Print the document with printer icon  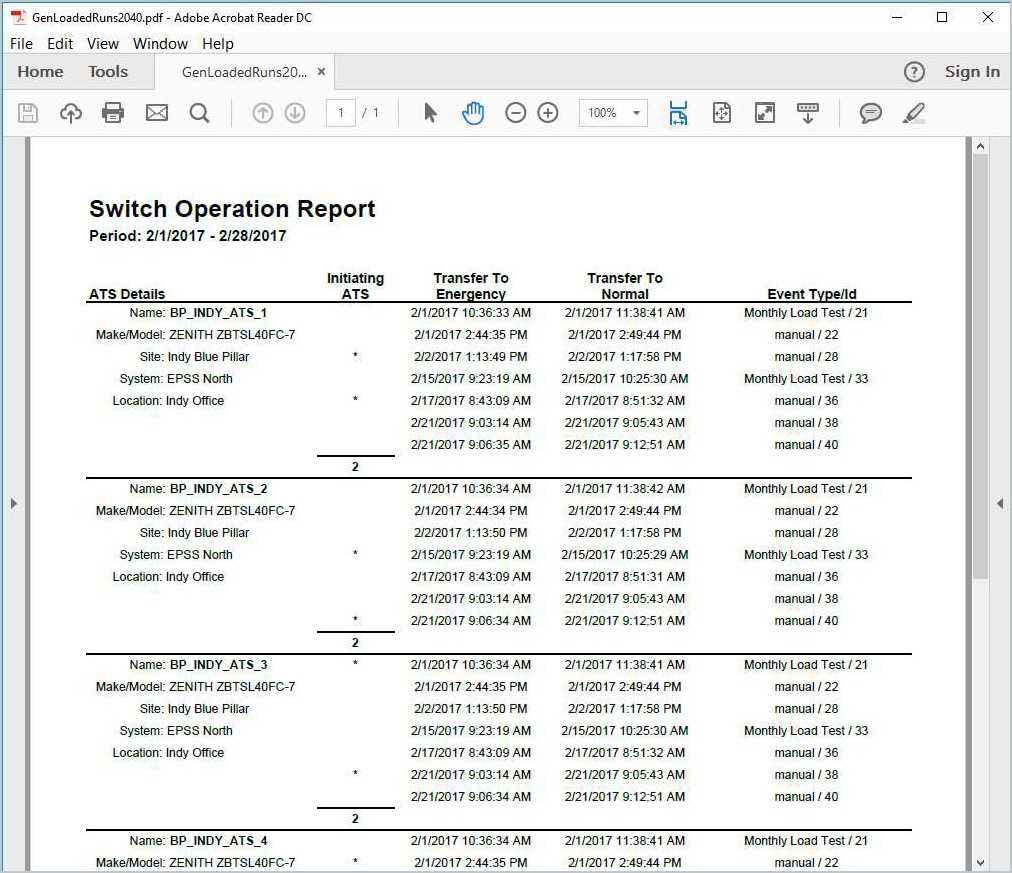113,113
